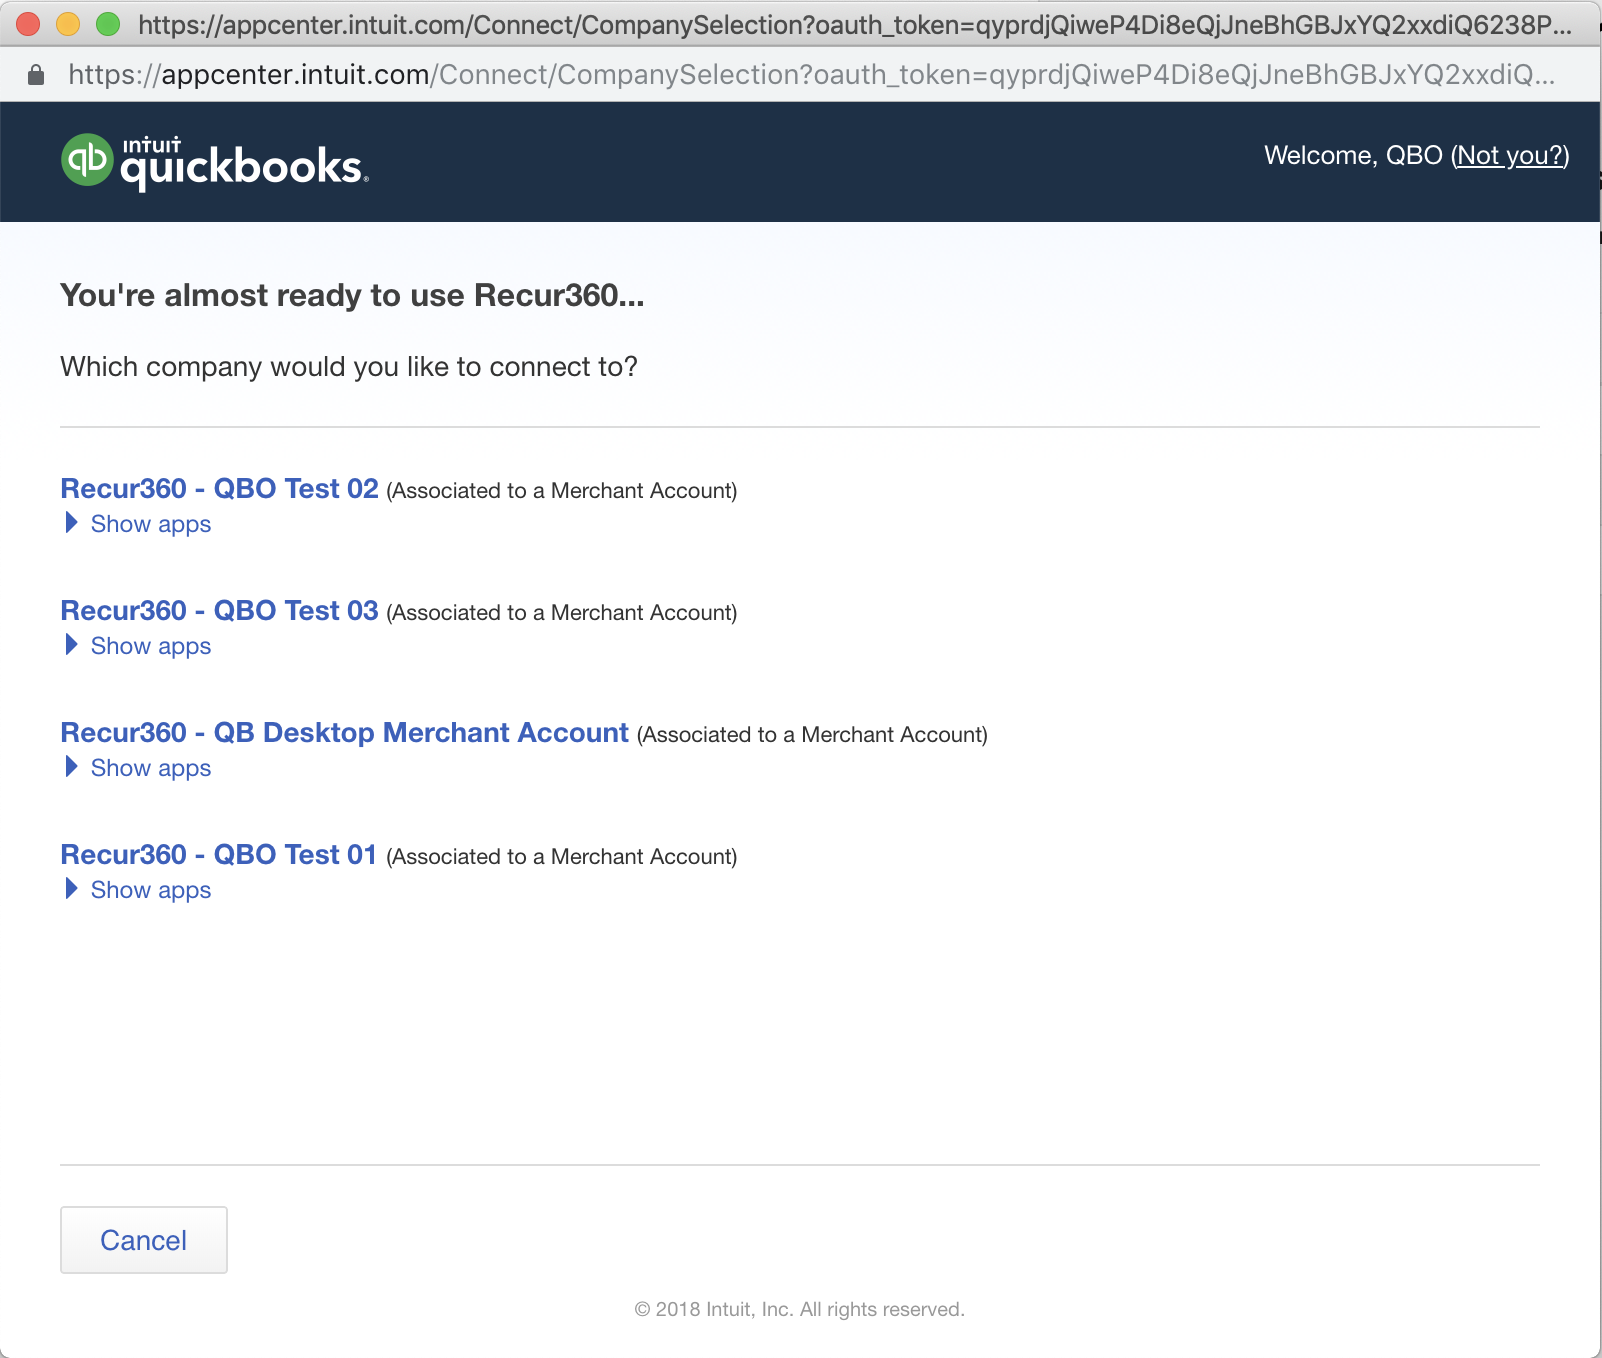This screenshot has height=1358, width=1602.
Task: Click '© 2018 Intuit, Inc. All rights reserved.' footer
Action: click(800, 1309)
